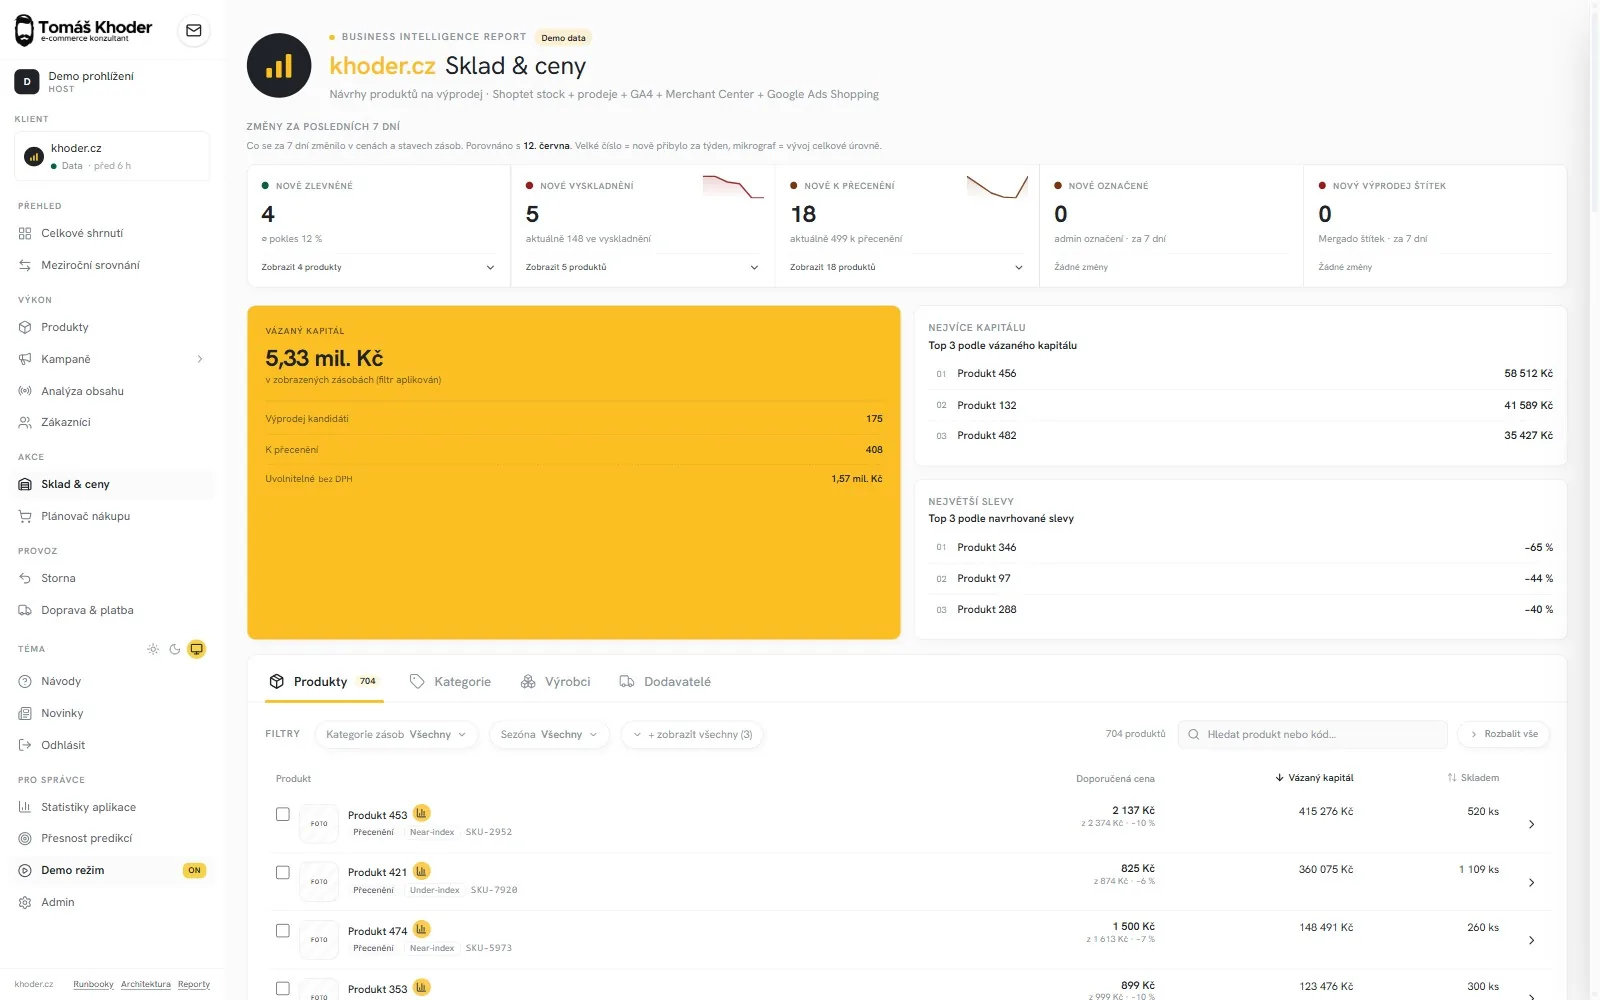Viewport: 1600px width, 1000px height.
Task: Open Sklad & ceny menu item
Action: (113, 484)
